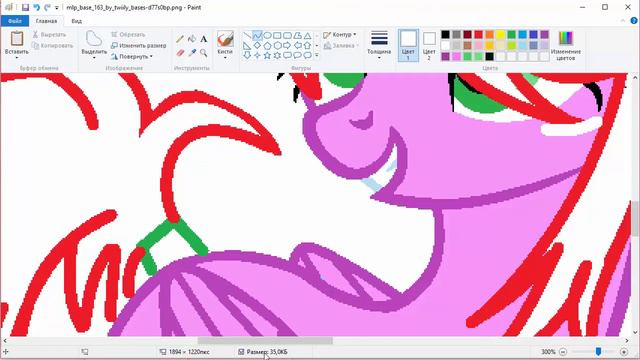Click the Redo arrow in title bar
Image resolution: width=640 pixels, height=360 pixels.
pos(47,7)
